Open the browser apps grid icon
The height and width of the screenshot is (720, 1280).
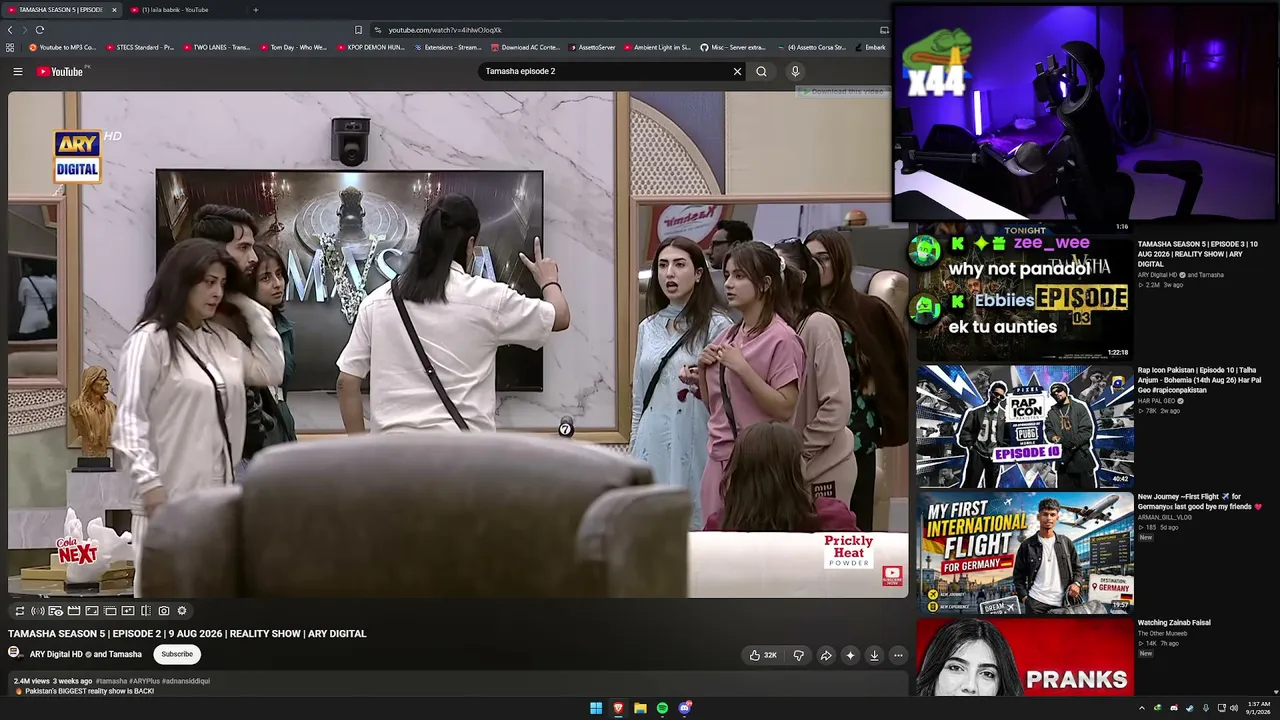[x=10, y=47]
